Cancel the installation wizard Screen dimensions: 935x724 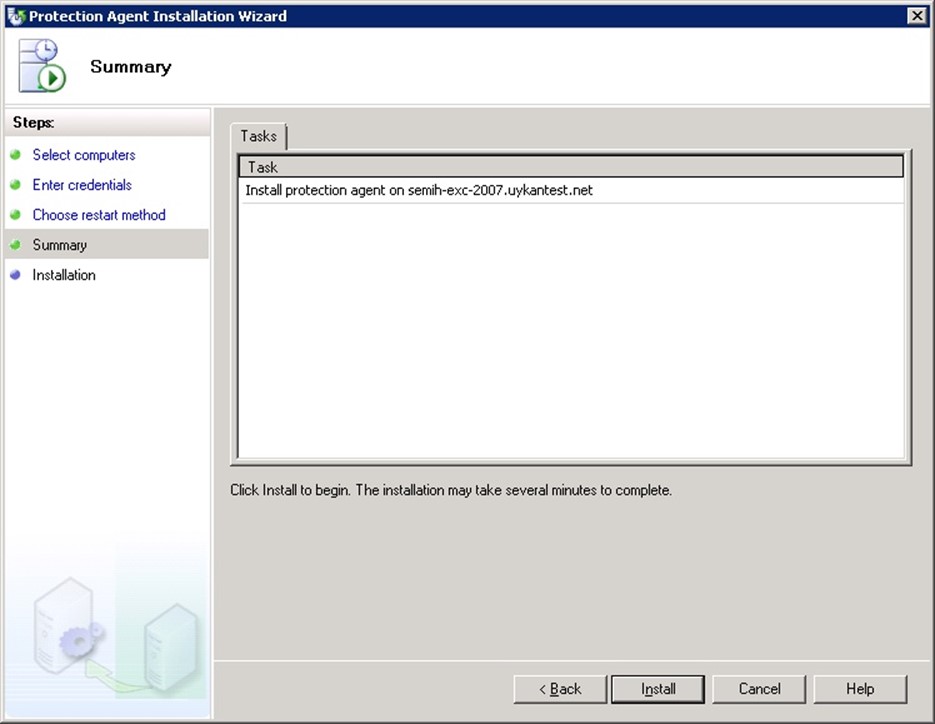tap(759, 689)
